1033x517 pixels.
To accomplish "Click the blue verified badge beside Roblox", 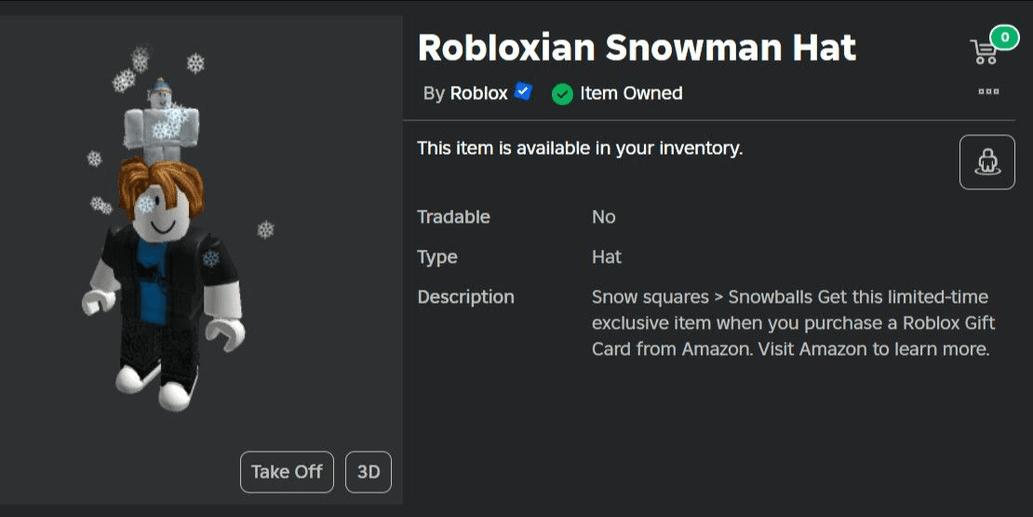I will click(x=524, y=93).
